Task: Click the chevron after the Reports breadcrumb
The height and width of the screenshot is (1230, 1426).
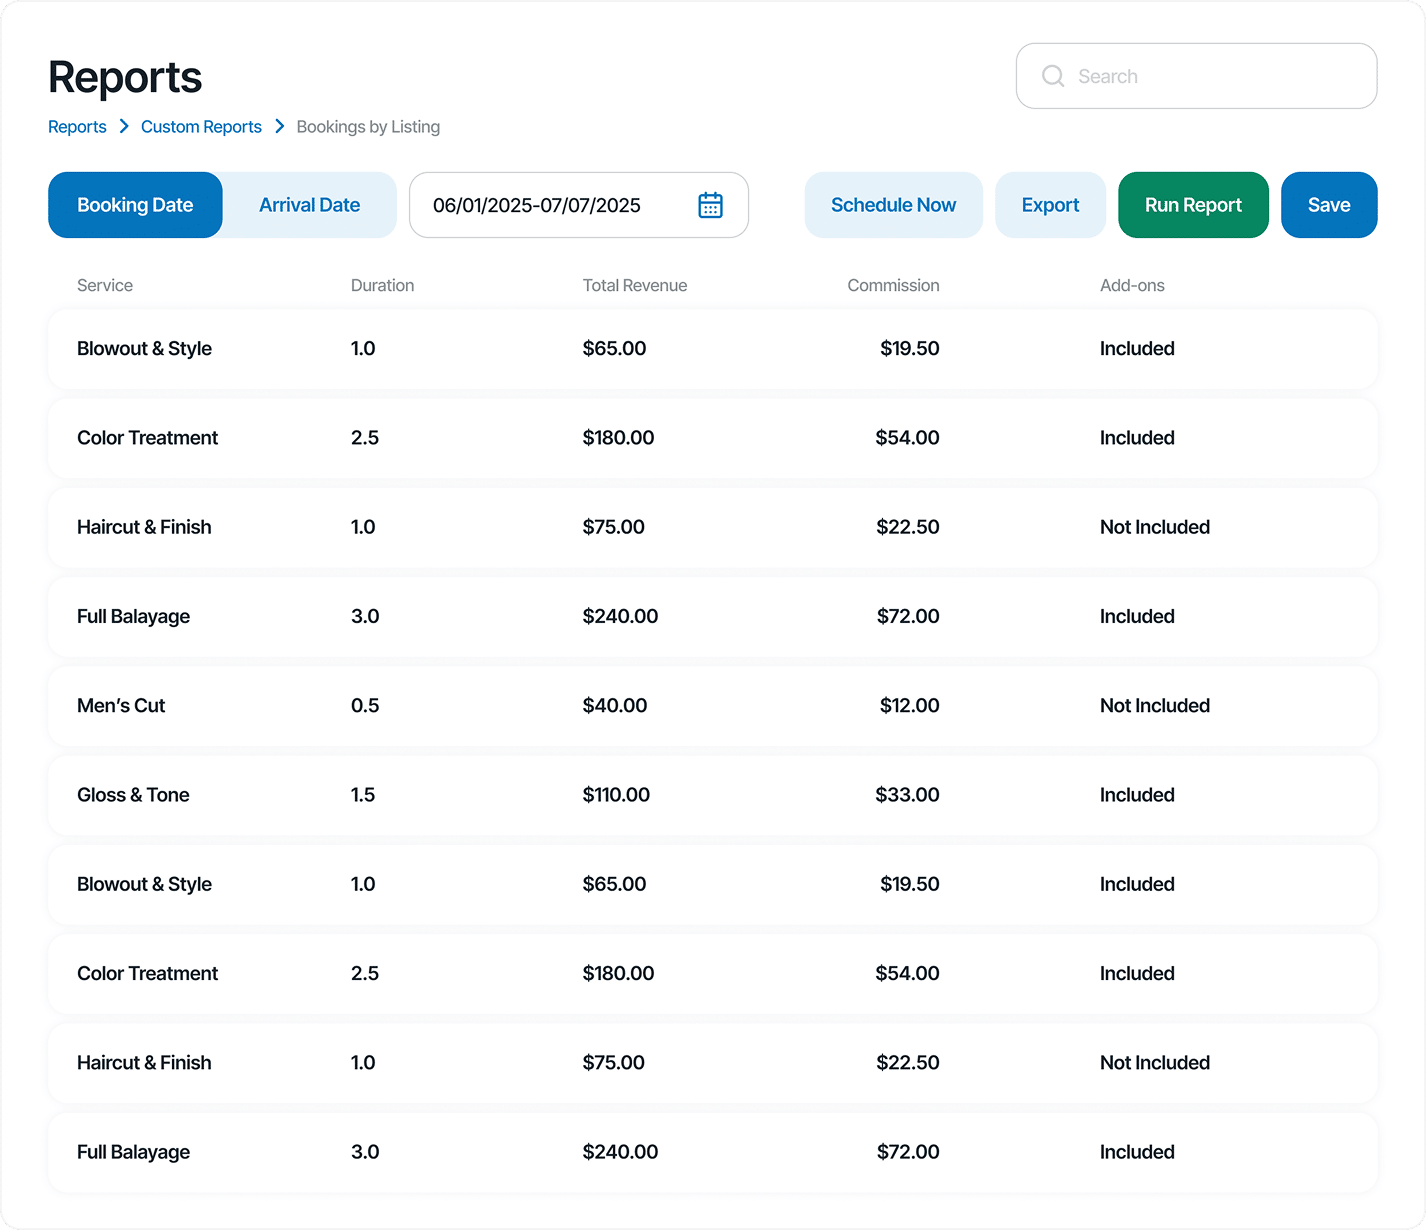Action: [124, 126]
